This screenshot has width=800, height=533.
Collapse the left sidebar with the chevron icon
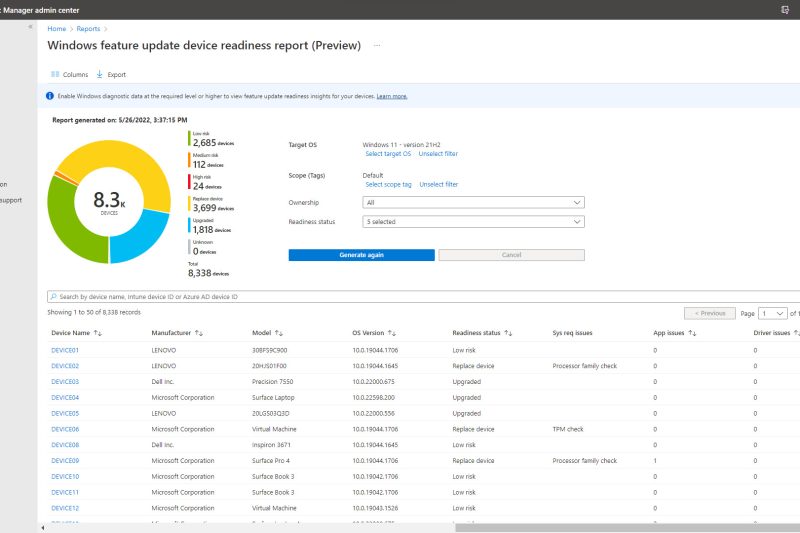(30, 27)
